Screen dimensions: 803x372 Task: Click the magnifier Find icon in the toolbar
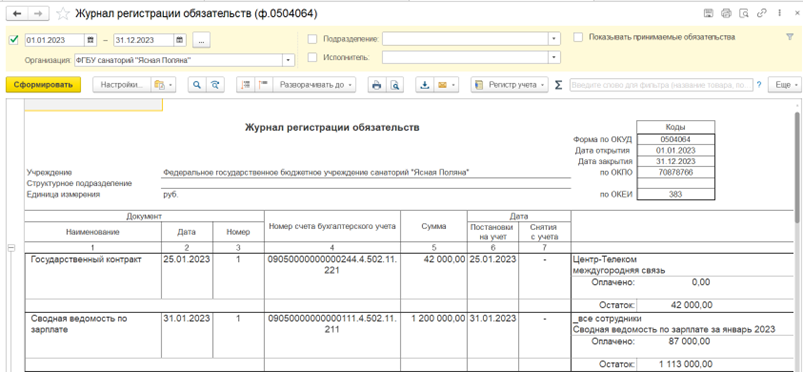coord(196,86)
